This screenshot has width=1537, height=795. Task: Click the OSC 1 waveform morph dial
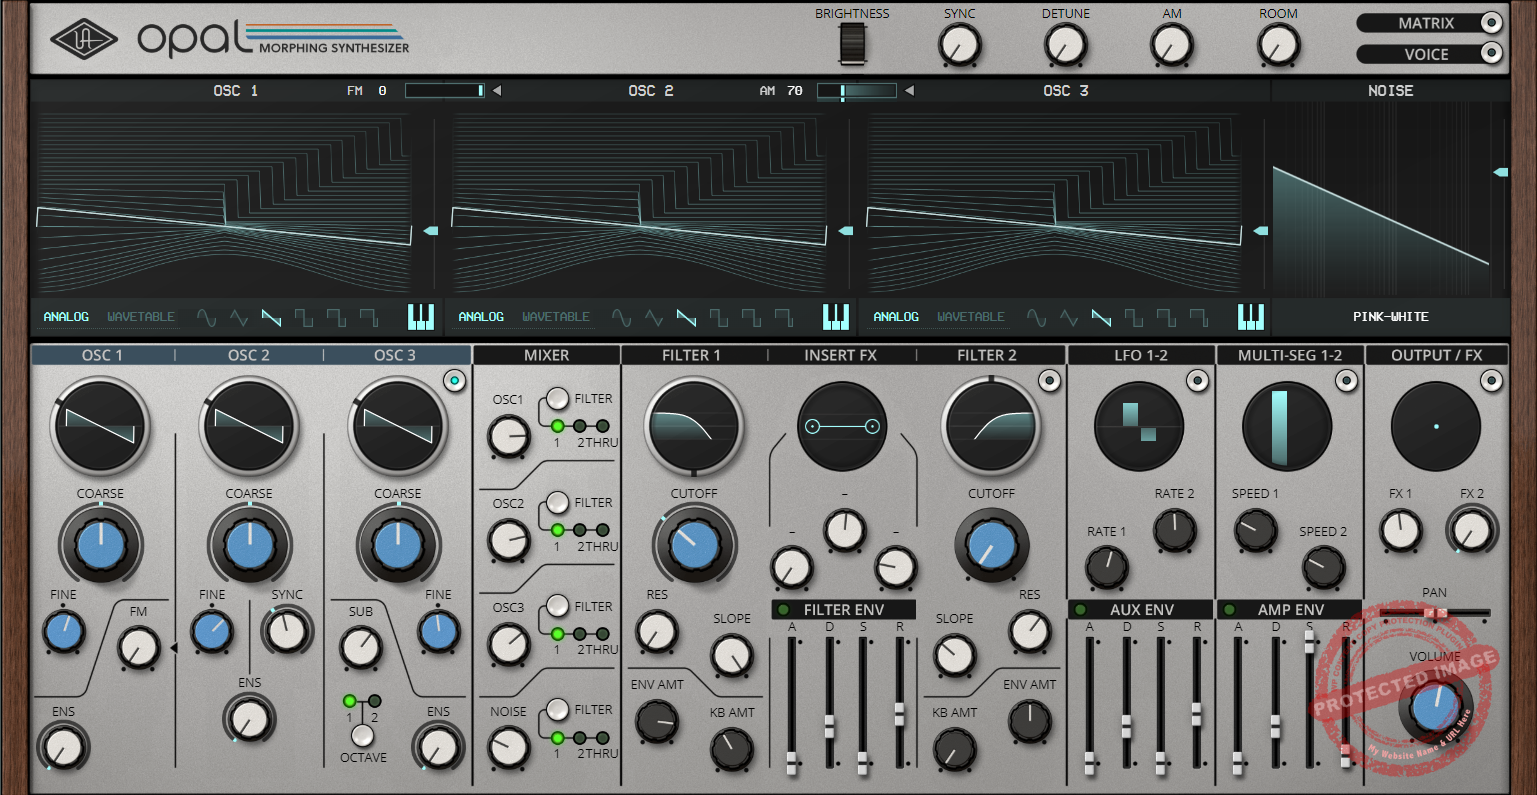point(100,426)
